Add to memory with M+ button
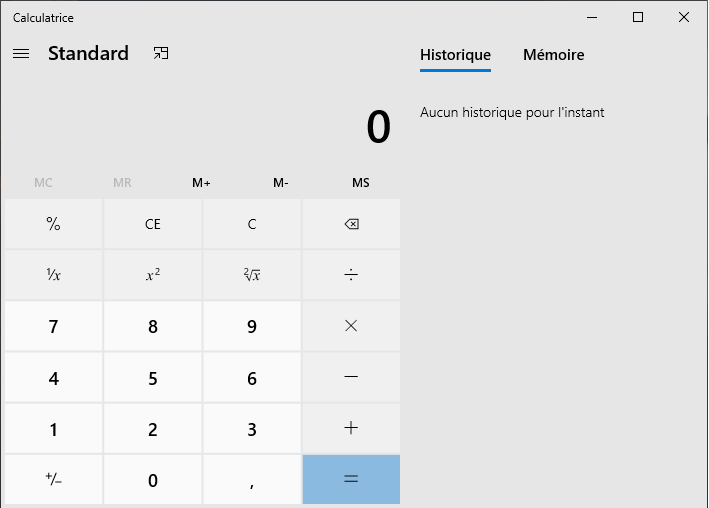The width and height of the screenshot is (709, 508). click(201, 183)
